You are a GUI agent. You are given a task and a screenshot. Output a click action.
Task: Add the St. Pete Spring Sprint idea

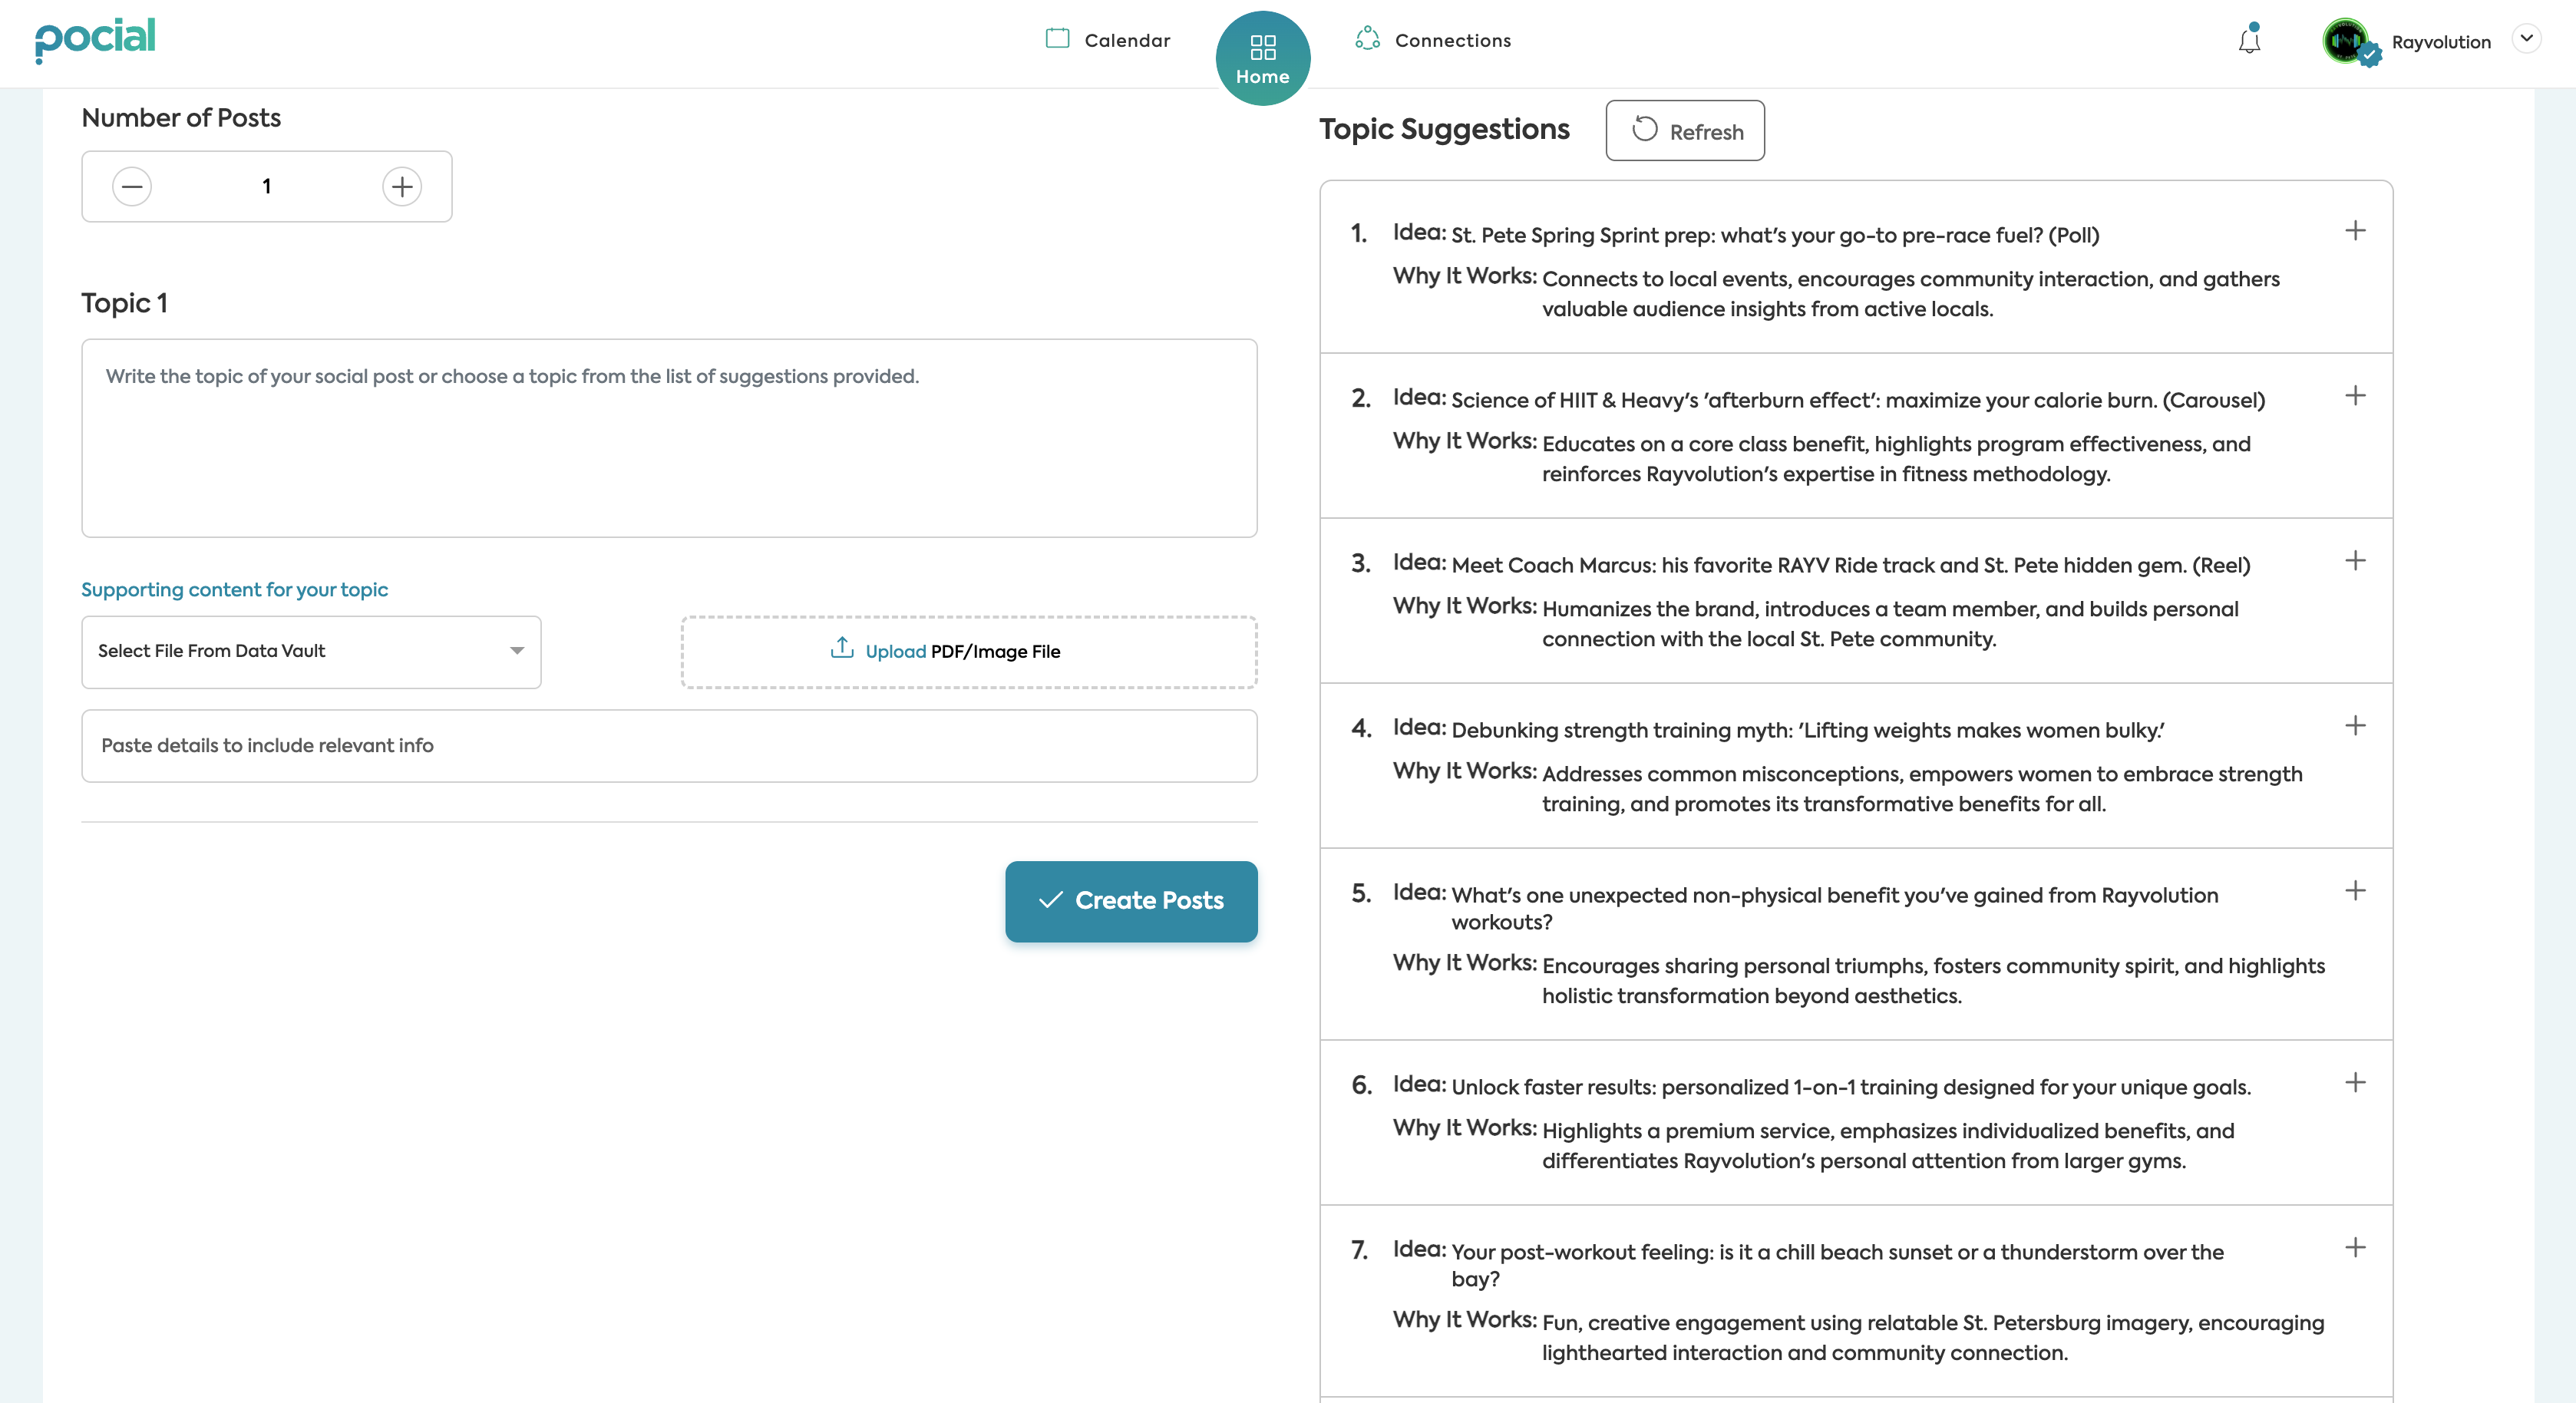point(2355,231)
